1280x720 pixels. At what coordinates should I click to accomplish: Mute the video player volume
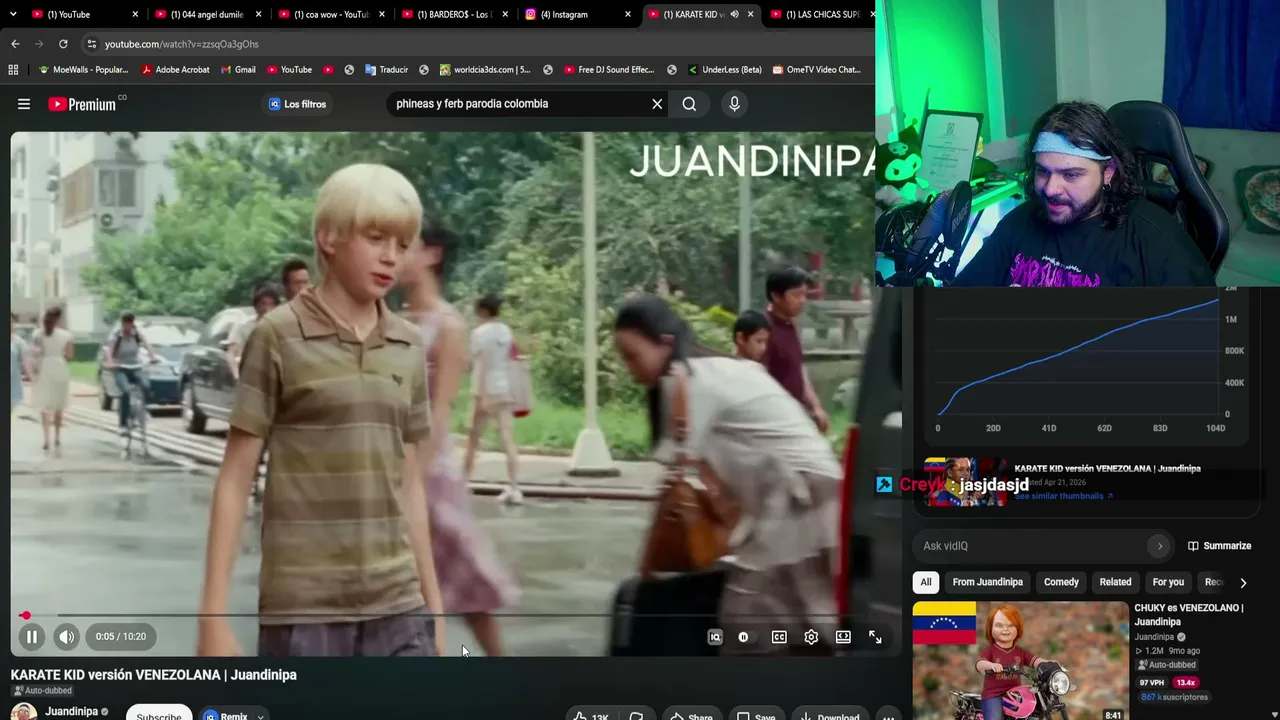[x=66, y=637]
